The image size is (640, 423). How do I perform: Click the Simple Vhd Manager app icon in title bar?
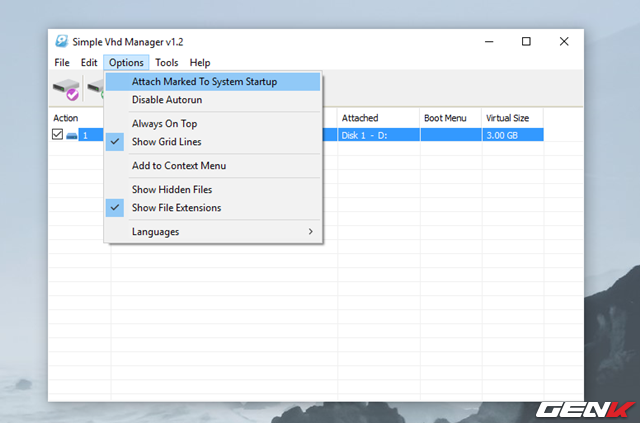62,41
